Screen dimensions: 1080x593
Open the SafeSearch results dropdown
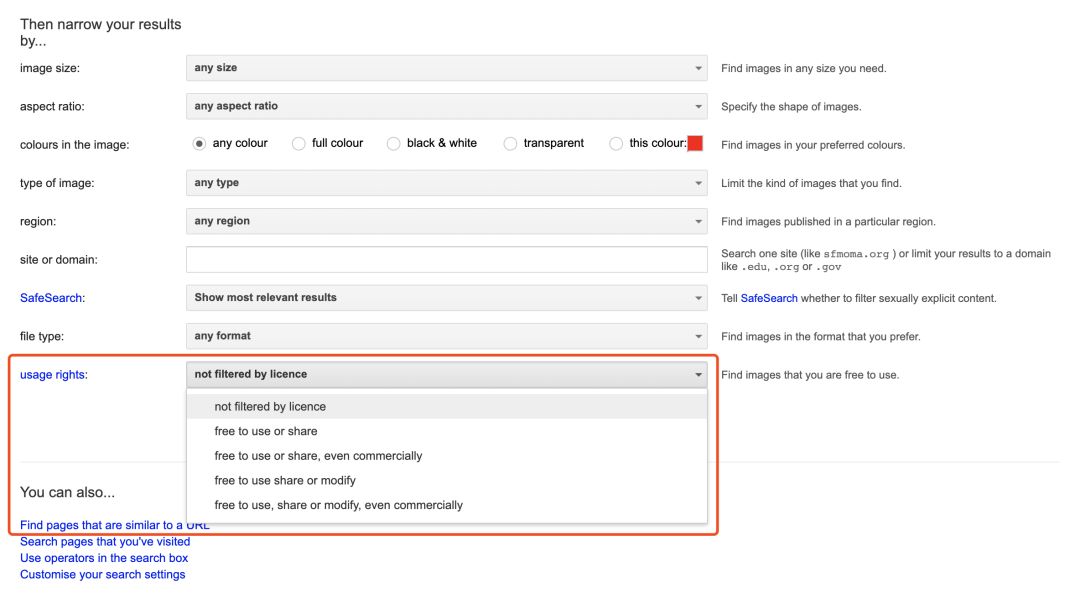click(x=446, y=298)
